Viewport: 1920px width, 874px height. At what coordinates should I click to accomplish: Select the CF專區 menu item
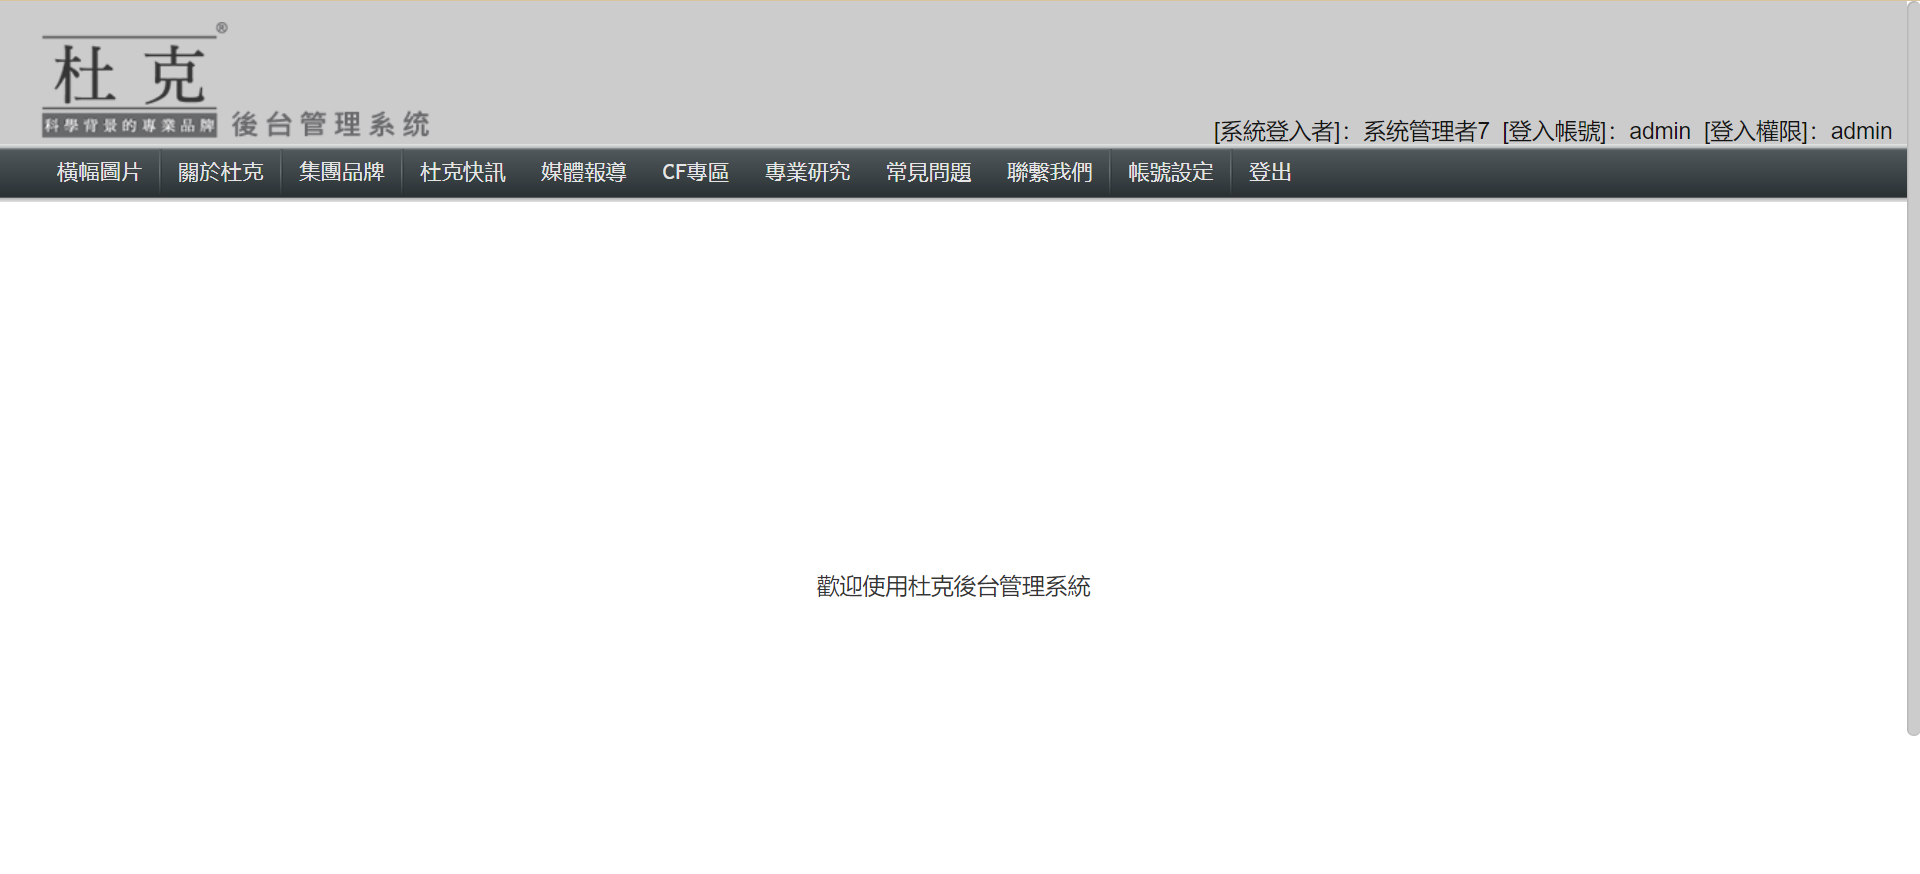coord(695,173)
